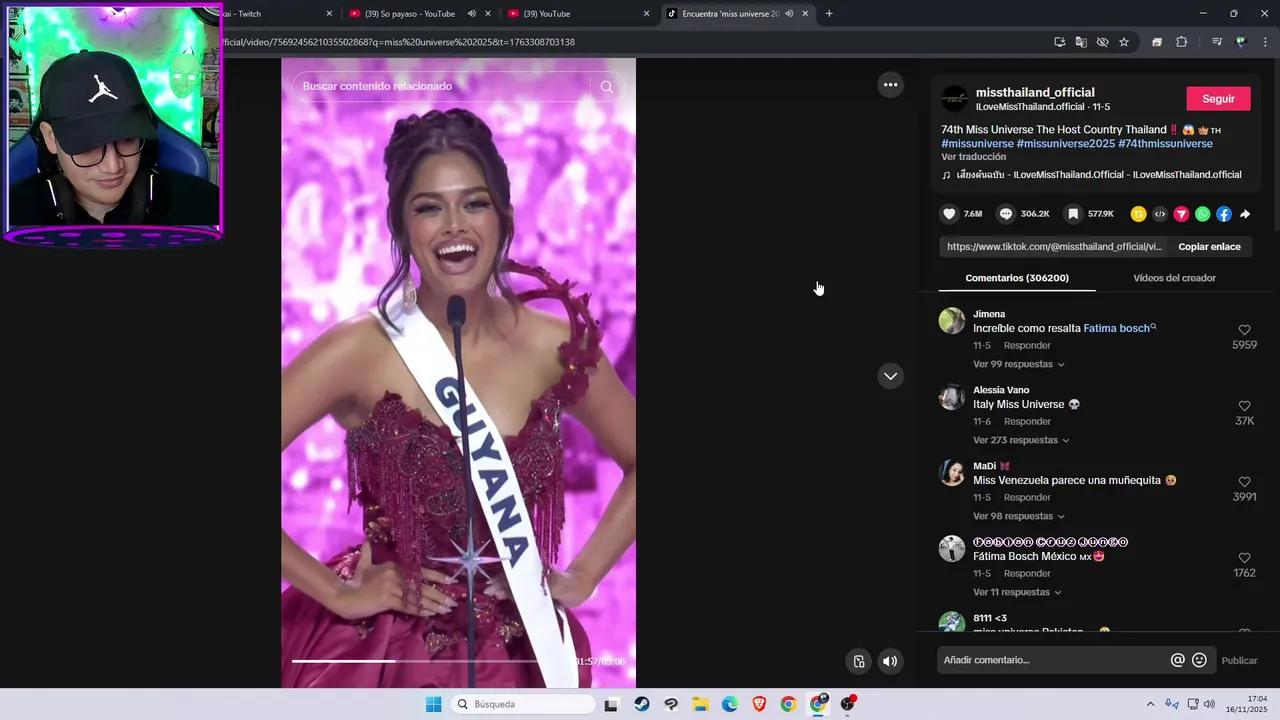The image size is (1280, 720).
Task: Like the Fátima Bosch México comment
Action: (x=1244, y=558)
